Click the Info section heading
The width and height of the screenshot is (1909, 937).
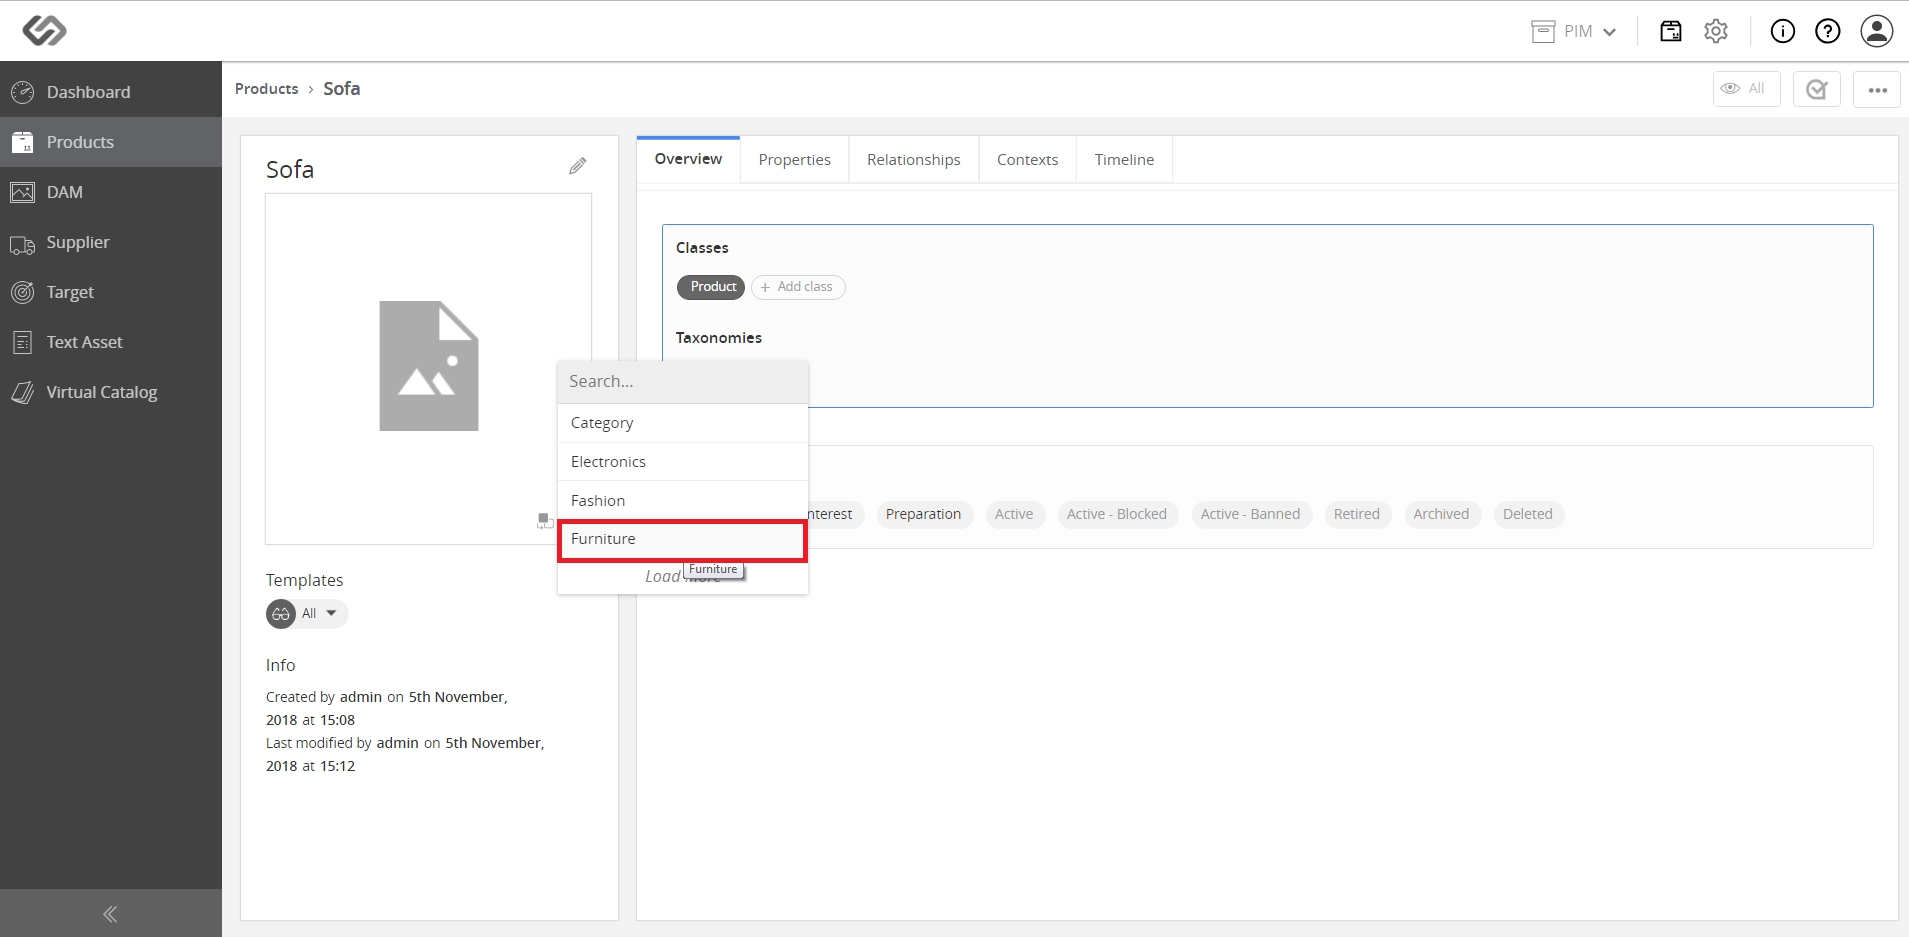[x=280, y=665]
